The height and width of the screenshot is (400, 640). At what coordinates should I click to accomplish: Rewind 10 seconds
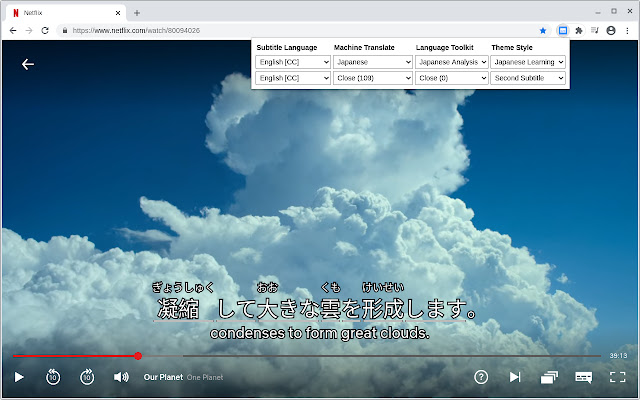pos(53,377)
